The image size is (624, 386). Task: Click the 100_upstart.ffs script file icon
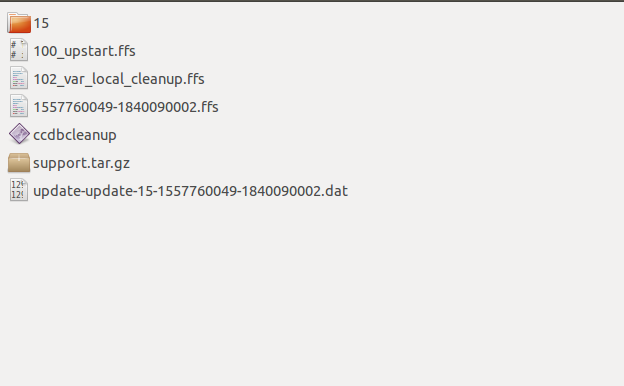[x=19, y=50]
